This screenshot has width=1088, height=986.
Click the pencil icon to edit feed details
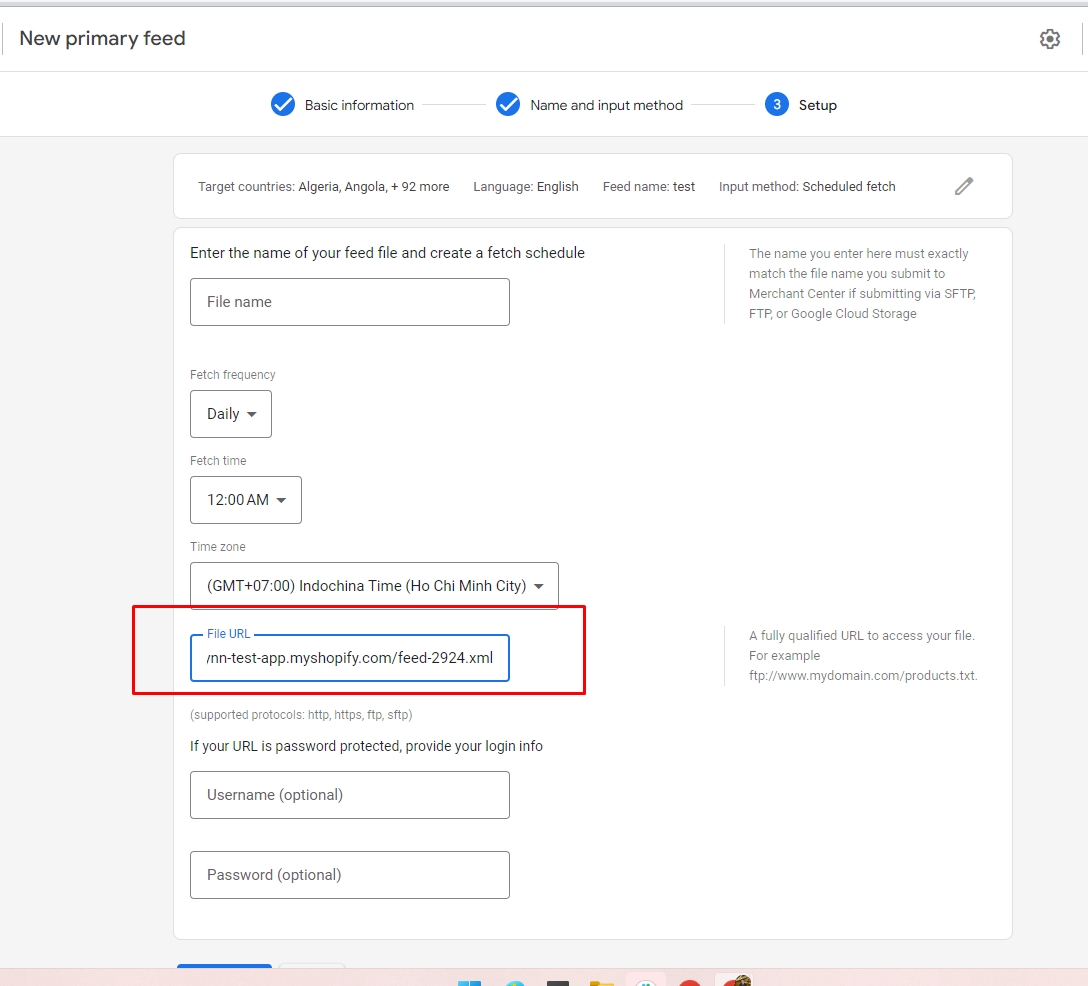tap(964, 186)
